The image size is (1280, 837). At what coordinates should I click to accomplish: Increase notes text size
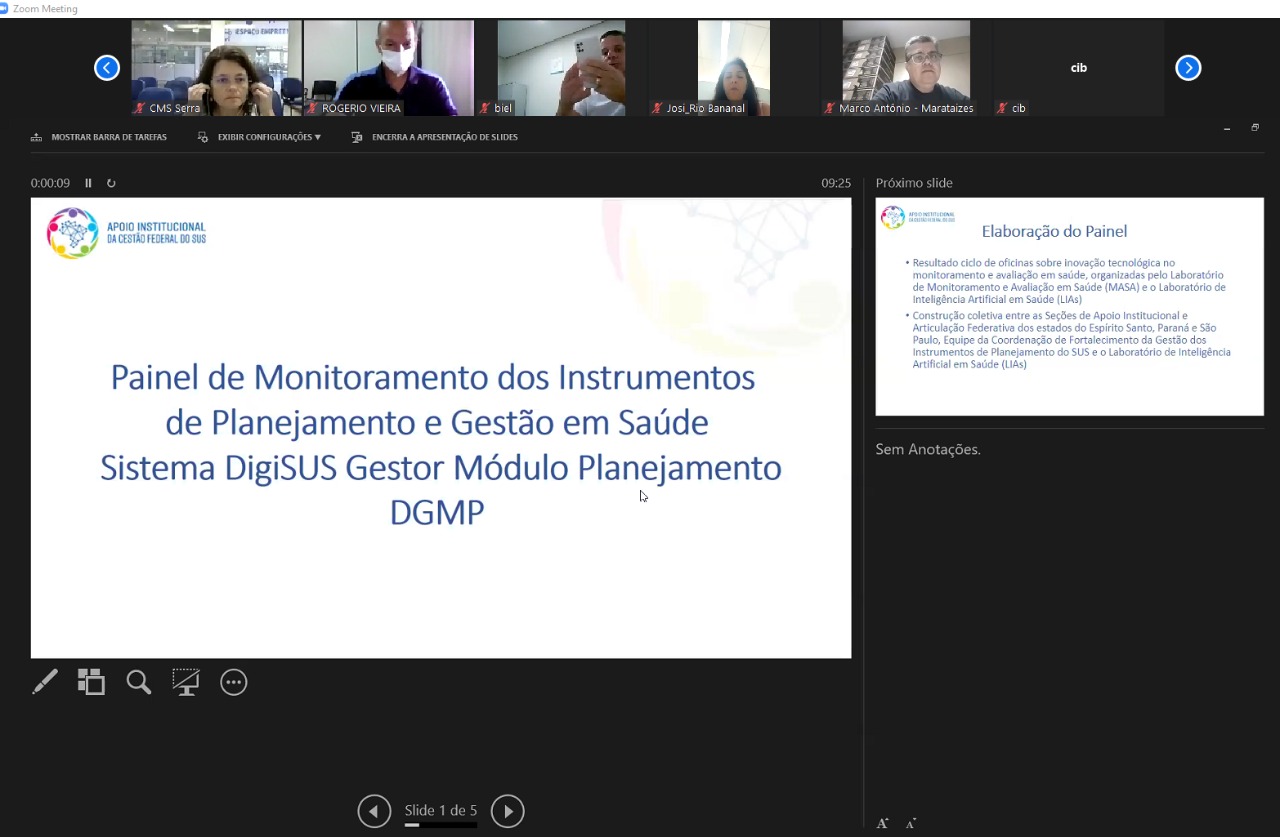883,824
